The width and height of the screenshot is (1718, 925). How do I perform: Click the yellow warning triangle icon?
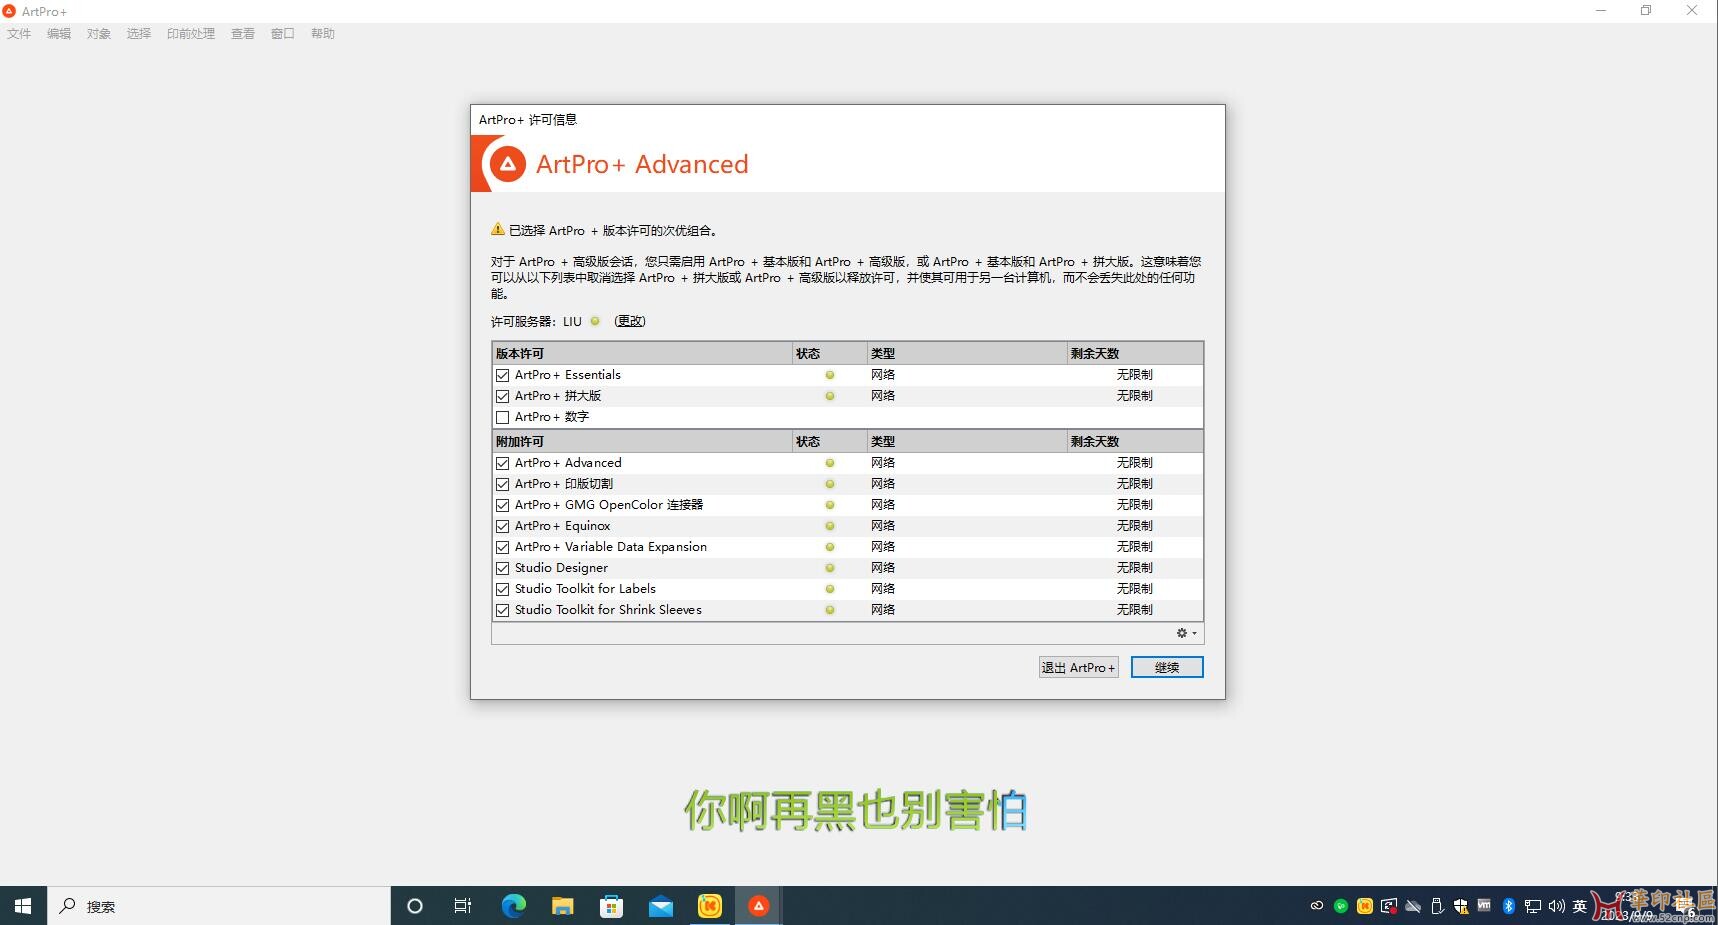coord(498,229)
